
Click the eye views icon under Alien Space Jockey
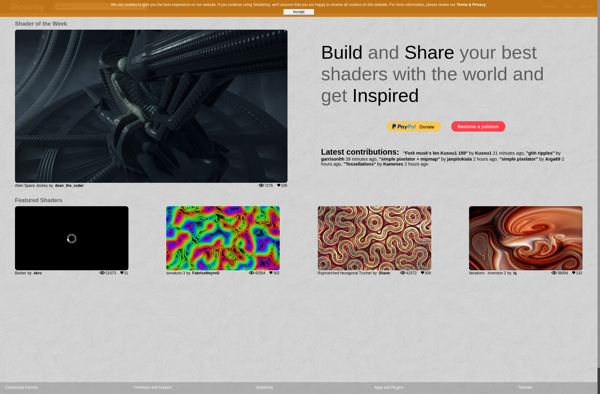click(x=261, y=186)
